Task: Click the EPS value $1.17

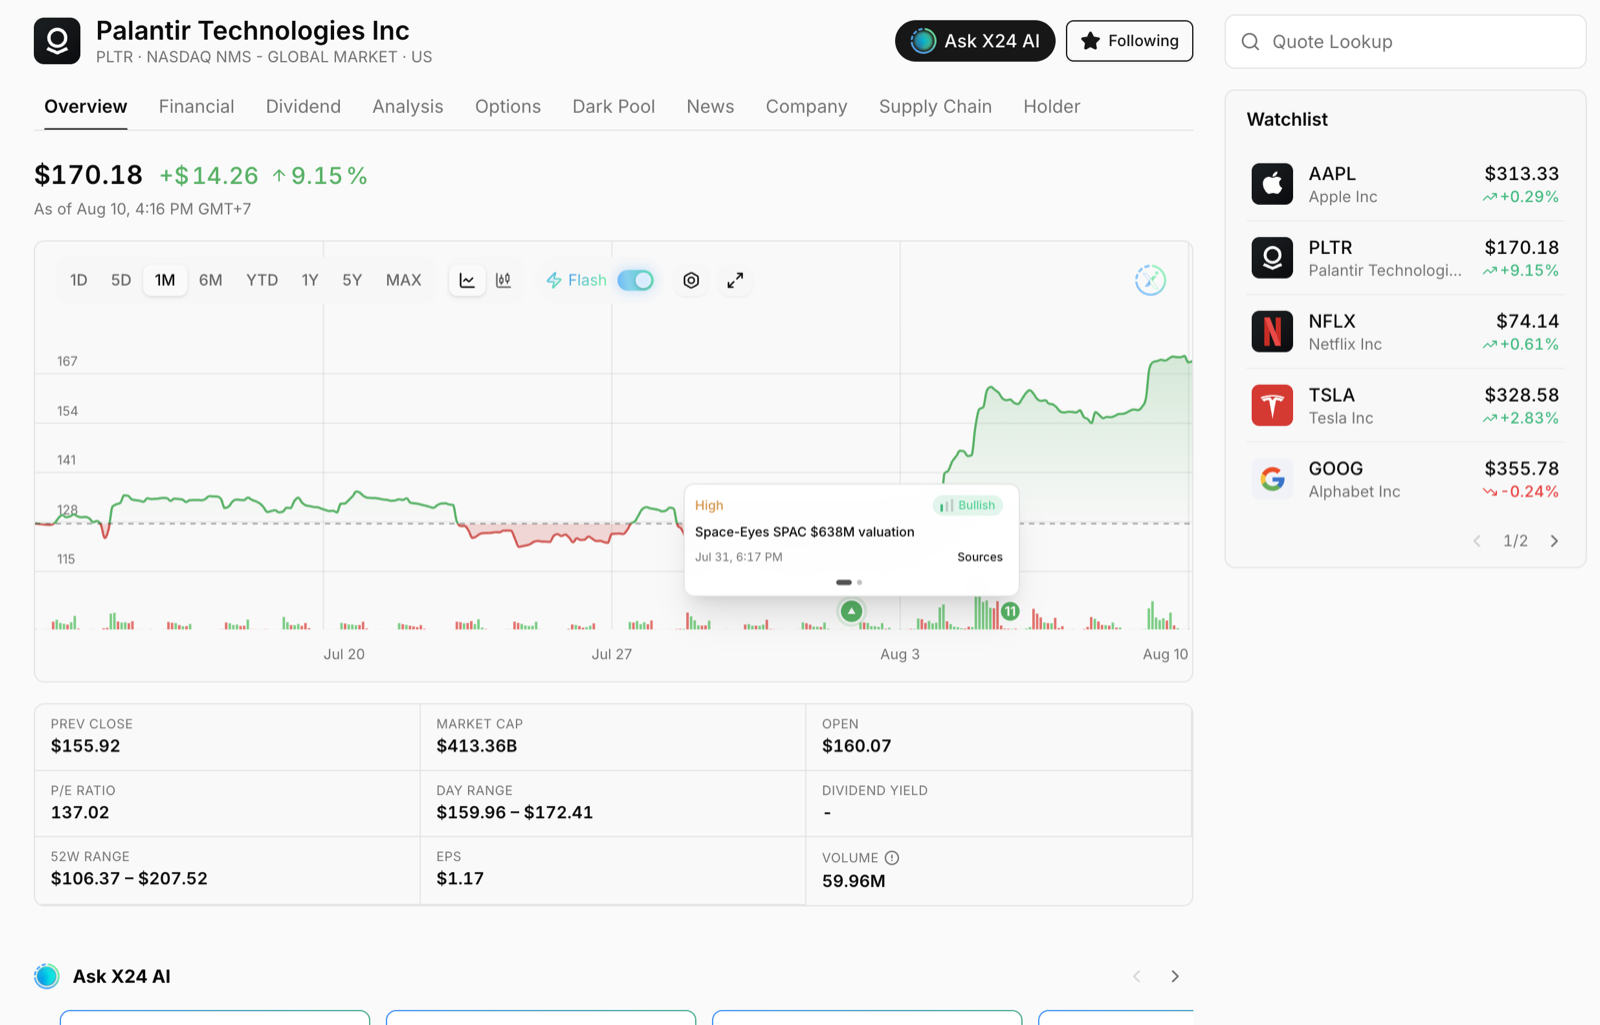Action: click(460, 879)
